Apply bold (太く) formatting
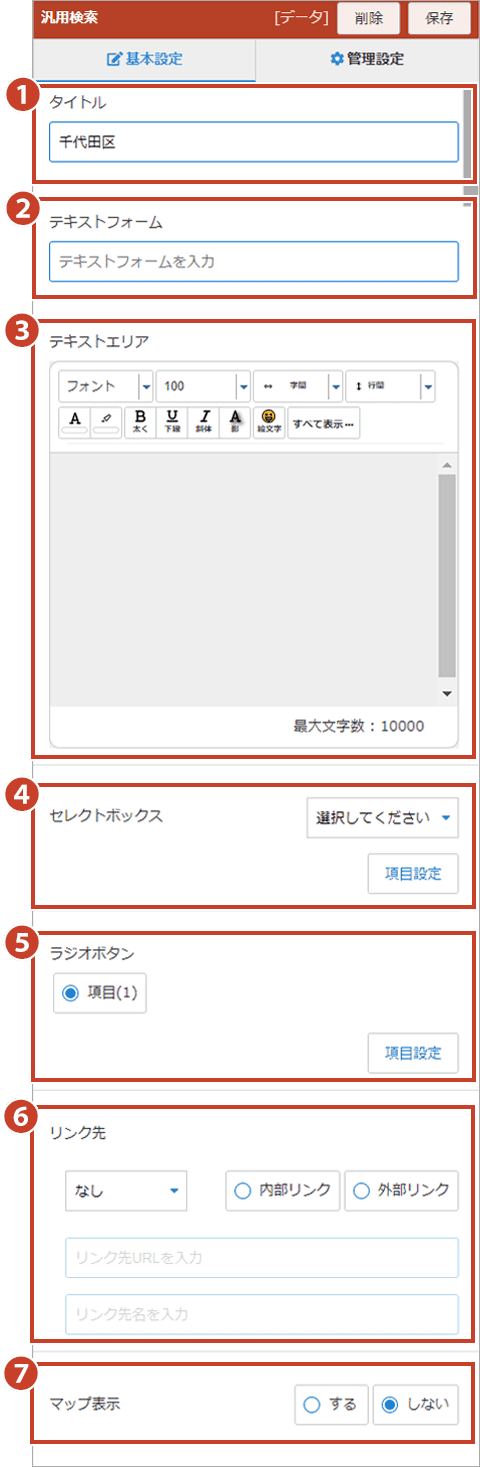 tap(140, 422)
